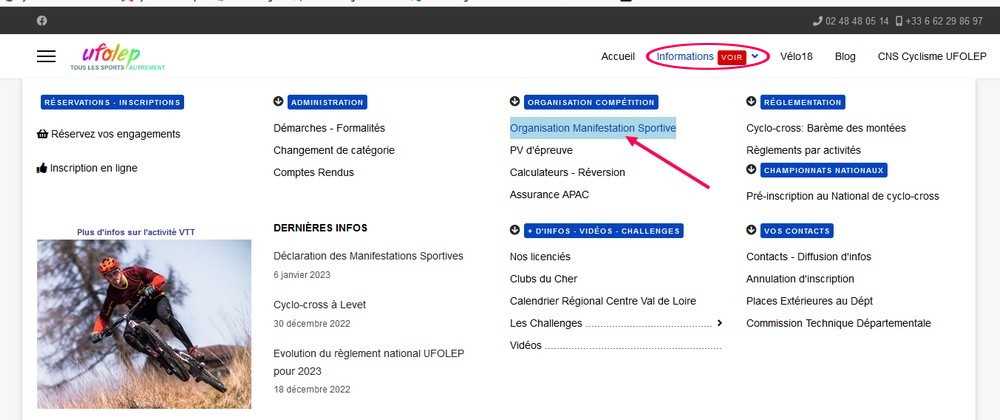
Task: Open Organisation Manifestation Sportive link
Action: 592,128
